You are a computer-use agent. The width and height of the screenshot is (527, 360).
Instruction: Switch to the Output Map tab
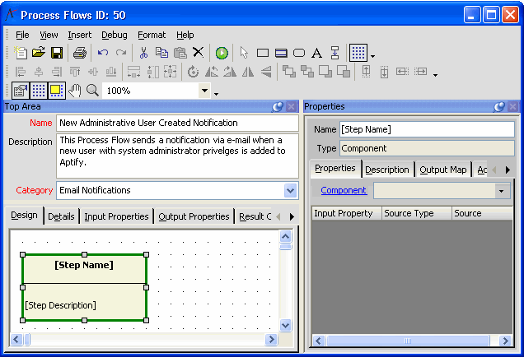(x=443, y=170)
